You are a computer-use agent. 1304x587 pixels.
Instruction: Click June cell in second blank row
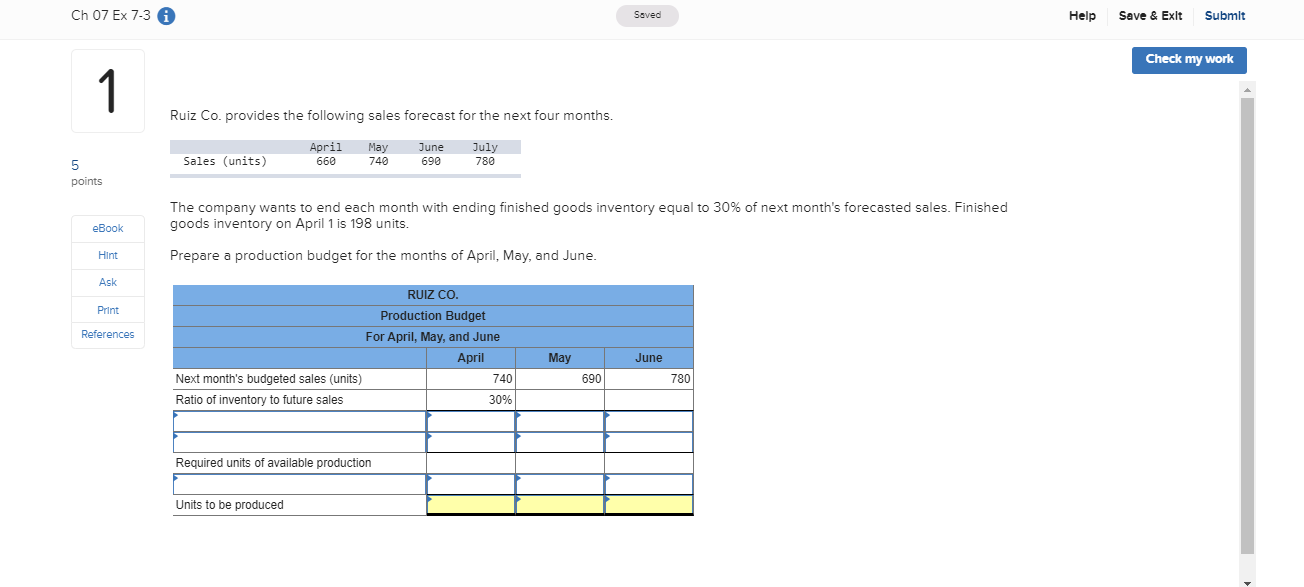point(649,442)
